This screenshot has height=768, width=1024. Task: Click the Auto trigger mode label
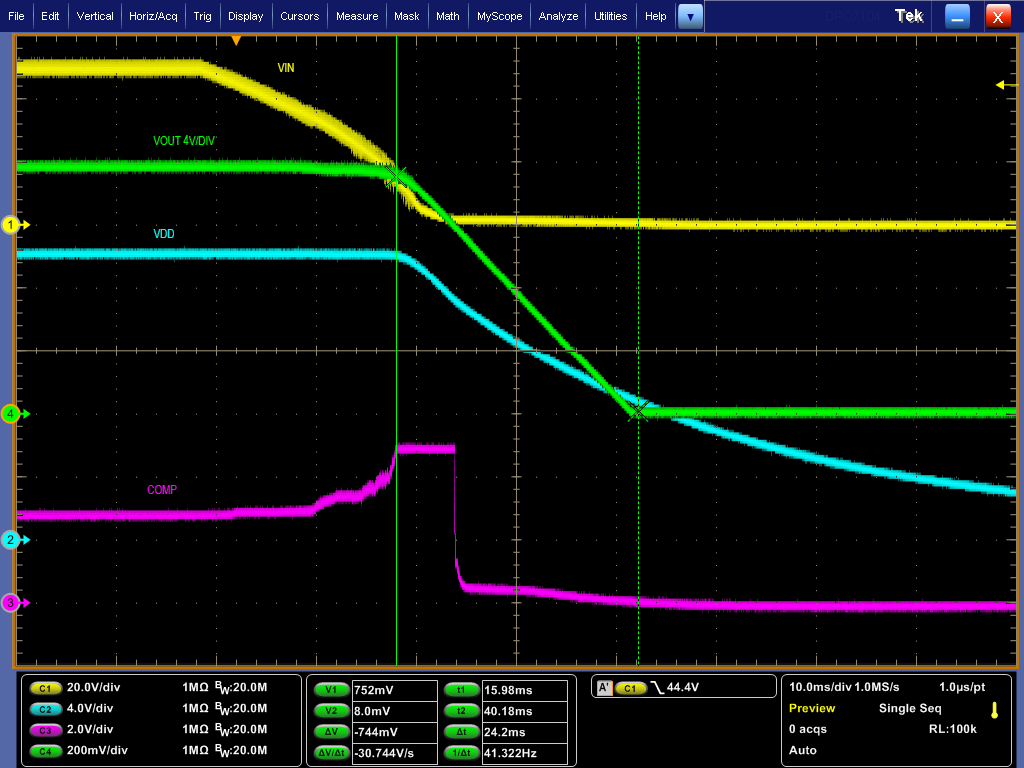(x=806, y=750)
